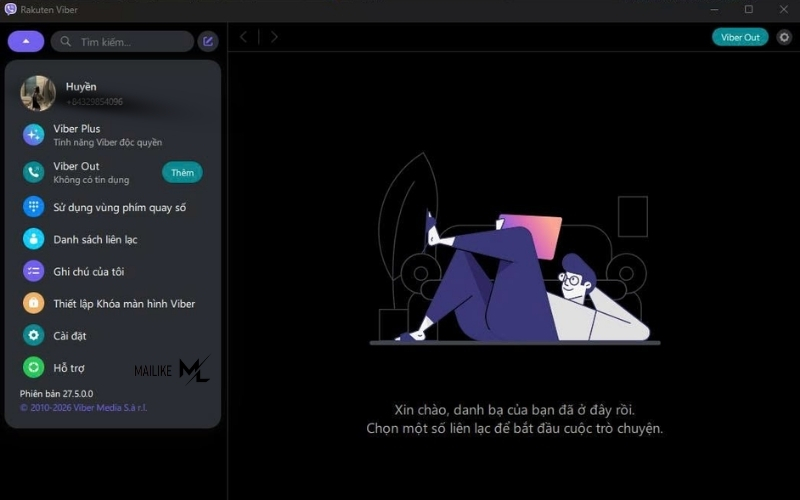Select the Huyền profile name

point(81,87)
